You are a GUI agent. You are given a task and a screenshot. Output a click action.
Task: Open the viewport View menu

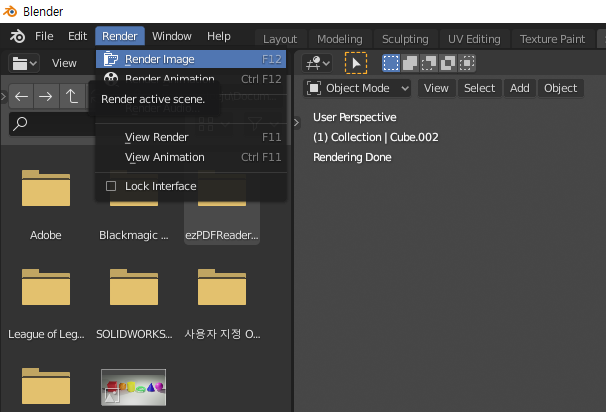pyautogui.click(x=436, y=89)
